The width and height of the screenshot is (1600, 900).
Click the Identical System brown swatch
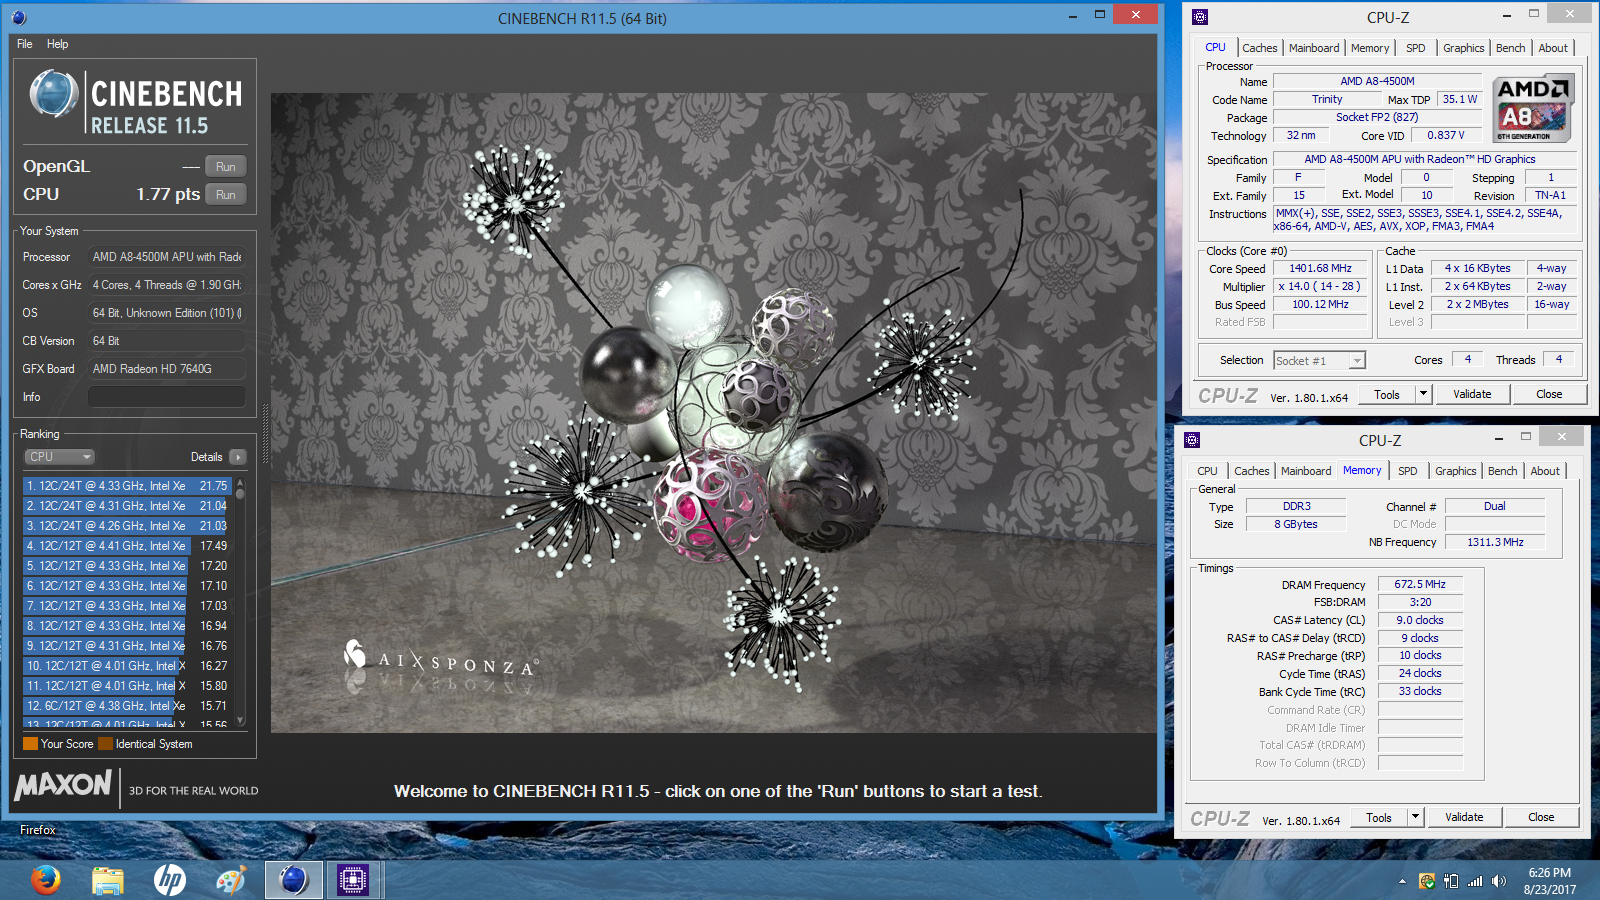click(105, 743)
